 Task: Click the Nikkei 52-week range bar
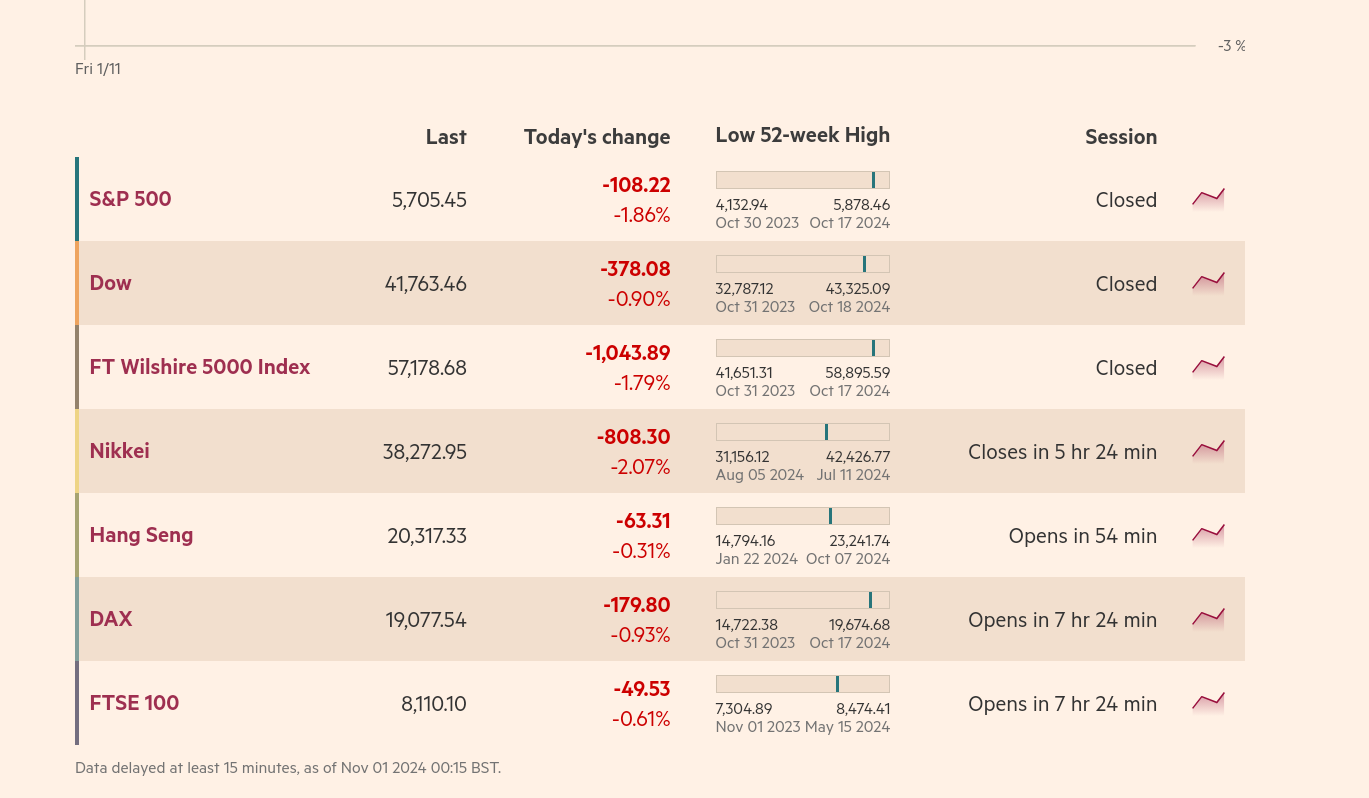802,432
